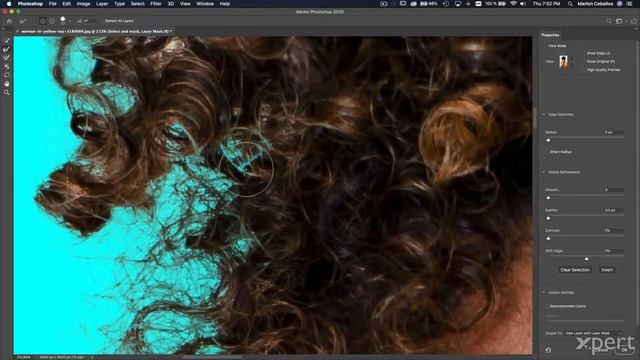Viewport: 640px width, 360px height.
Task: Click the Shift Edge value field
Action: [x=613, y=251]
